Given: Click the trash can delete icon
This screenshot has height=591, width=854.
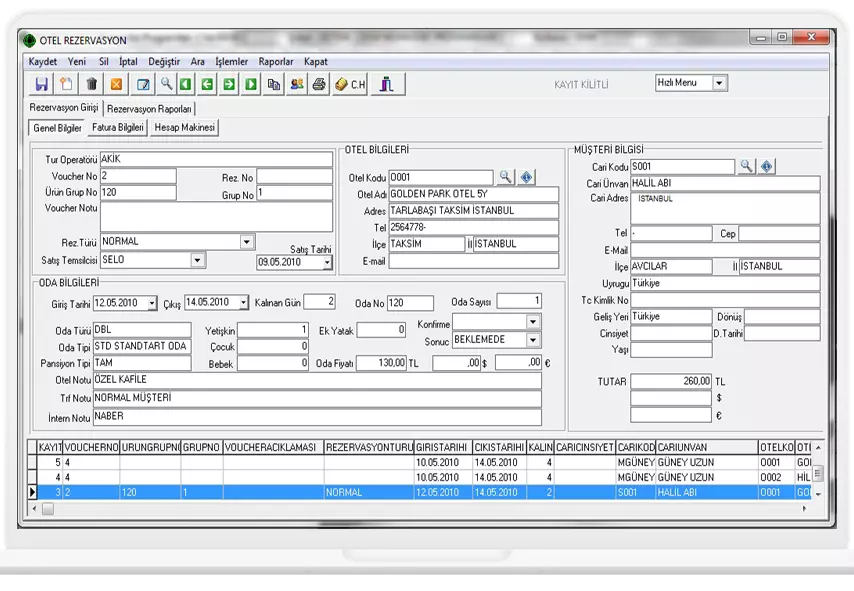Looking at the screenshot, I should (91, 85).
